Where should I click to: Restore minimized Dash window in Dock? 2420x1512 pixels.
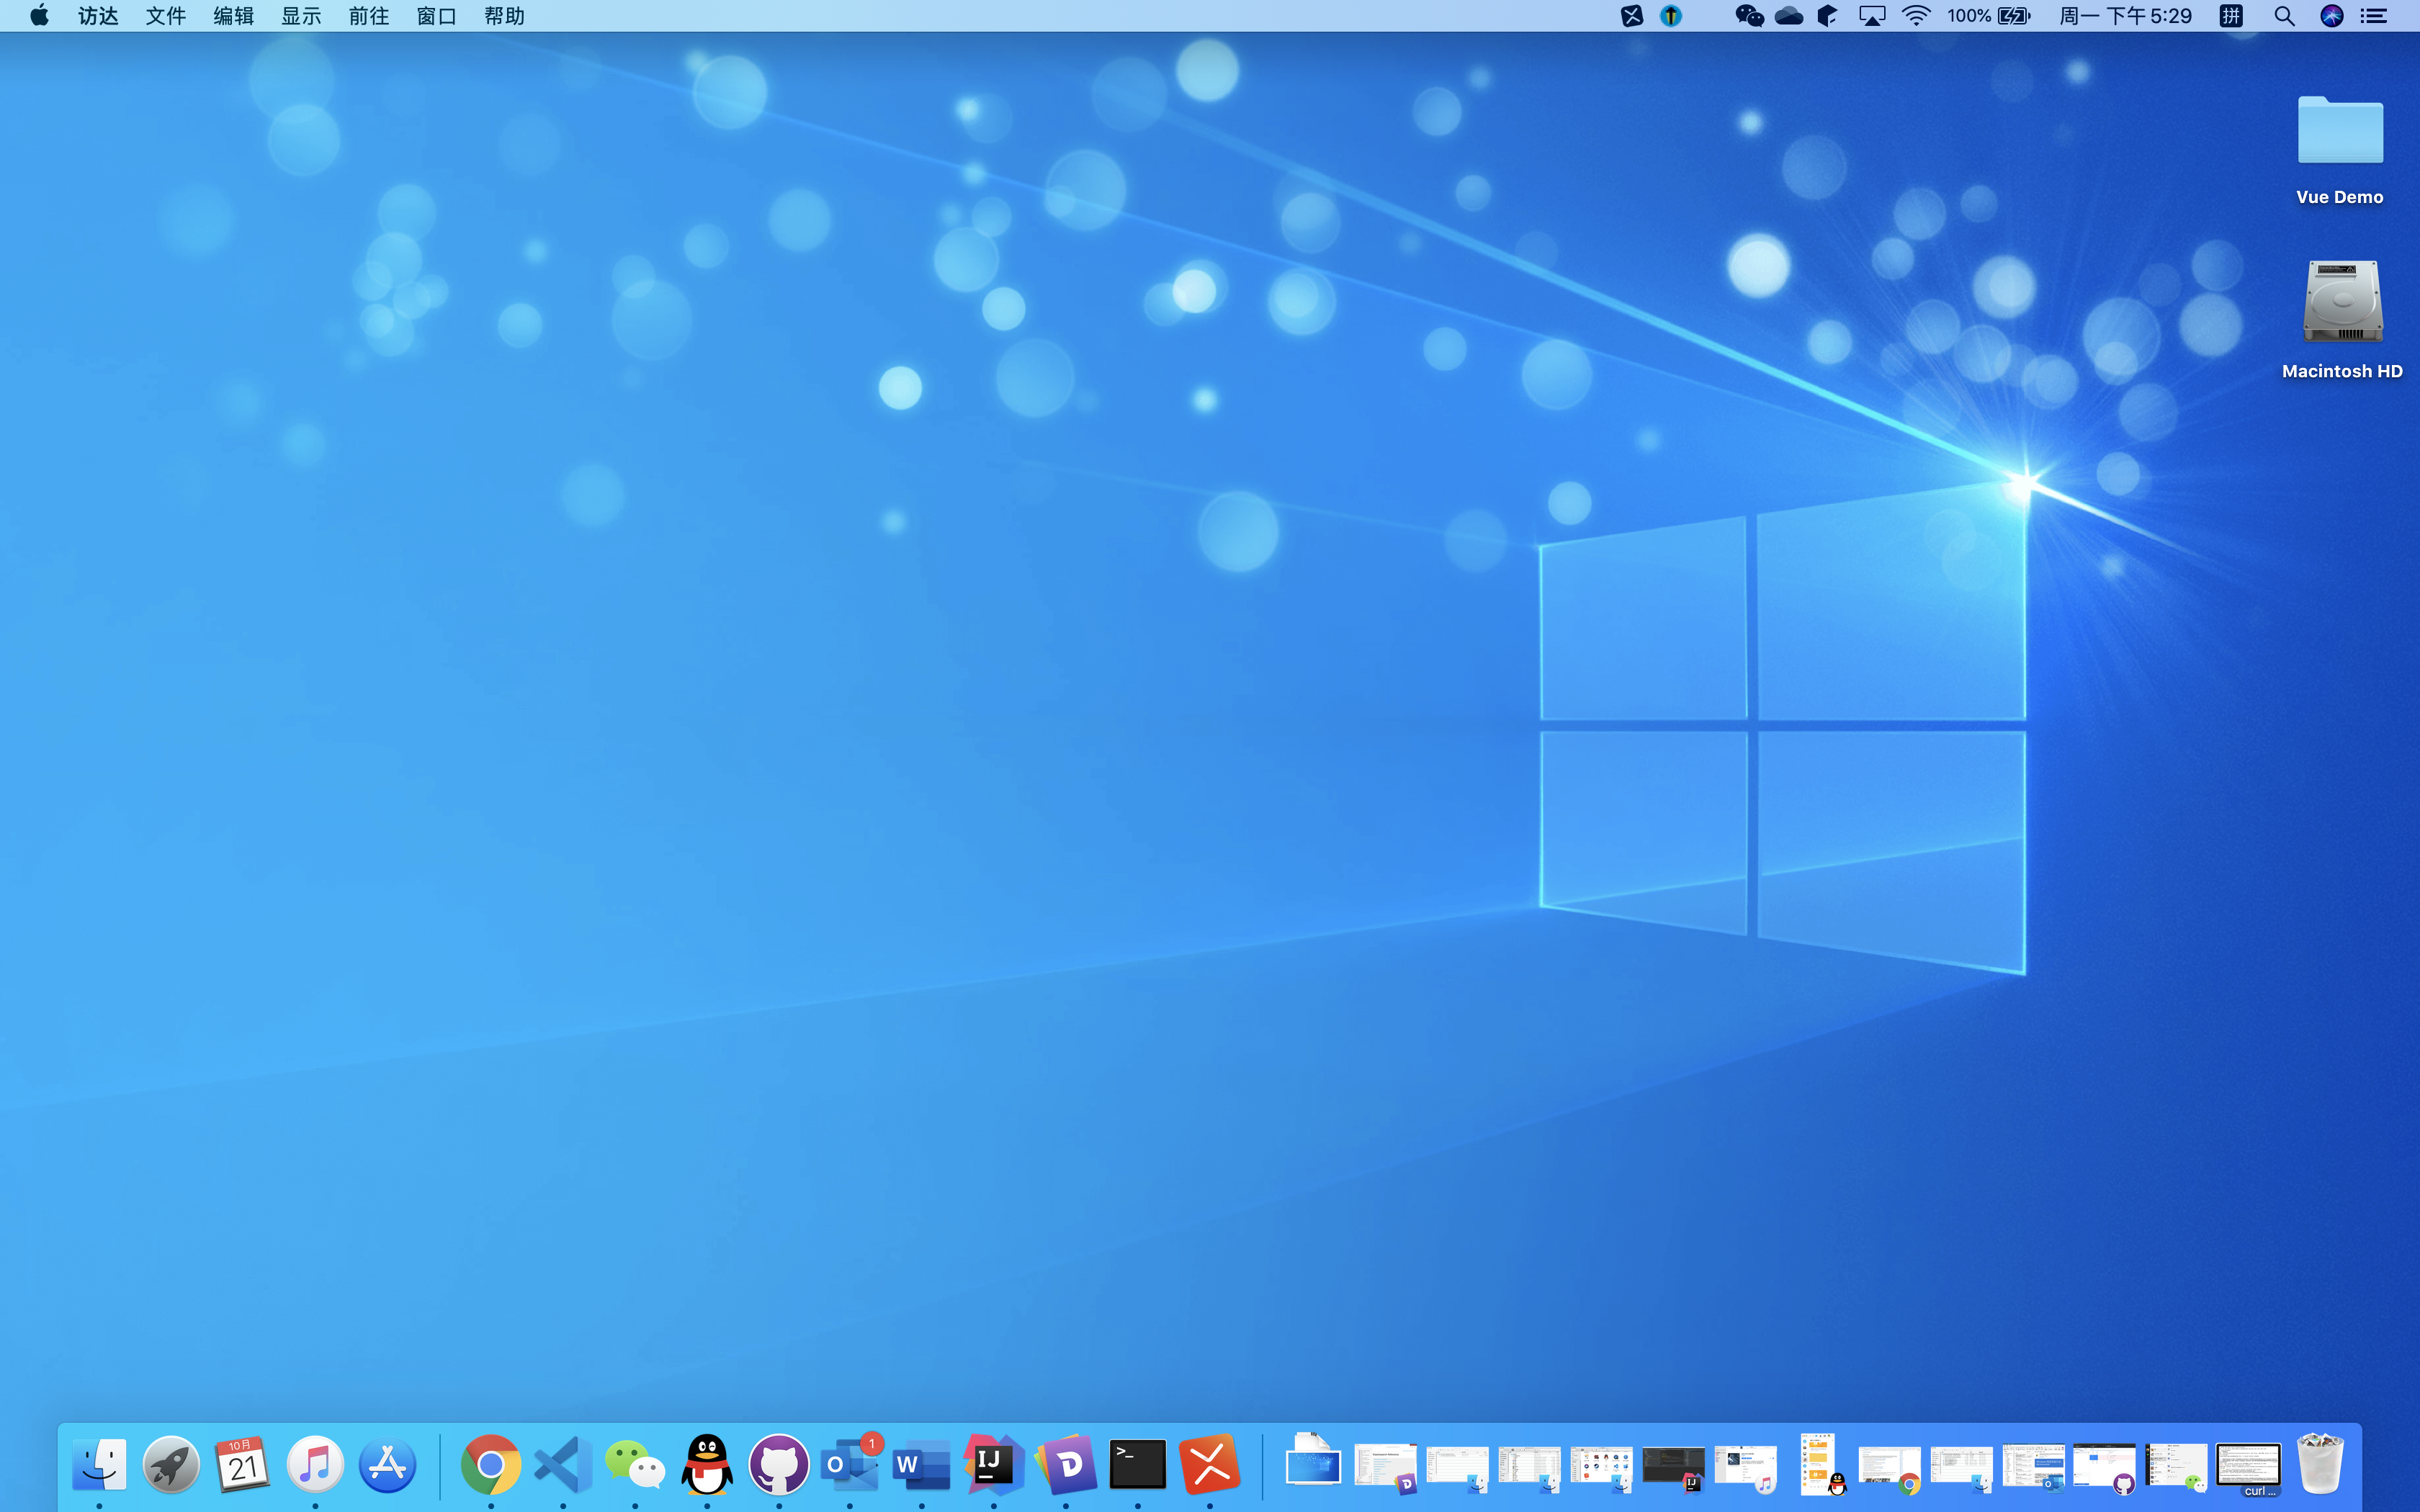pyautogui.click(x=1386, y=1467)
